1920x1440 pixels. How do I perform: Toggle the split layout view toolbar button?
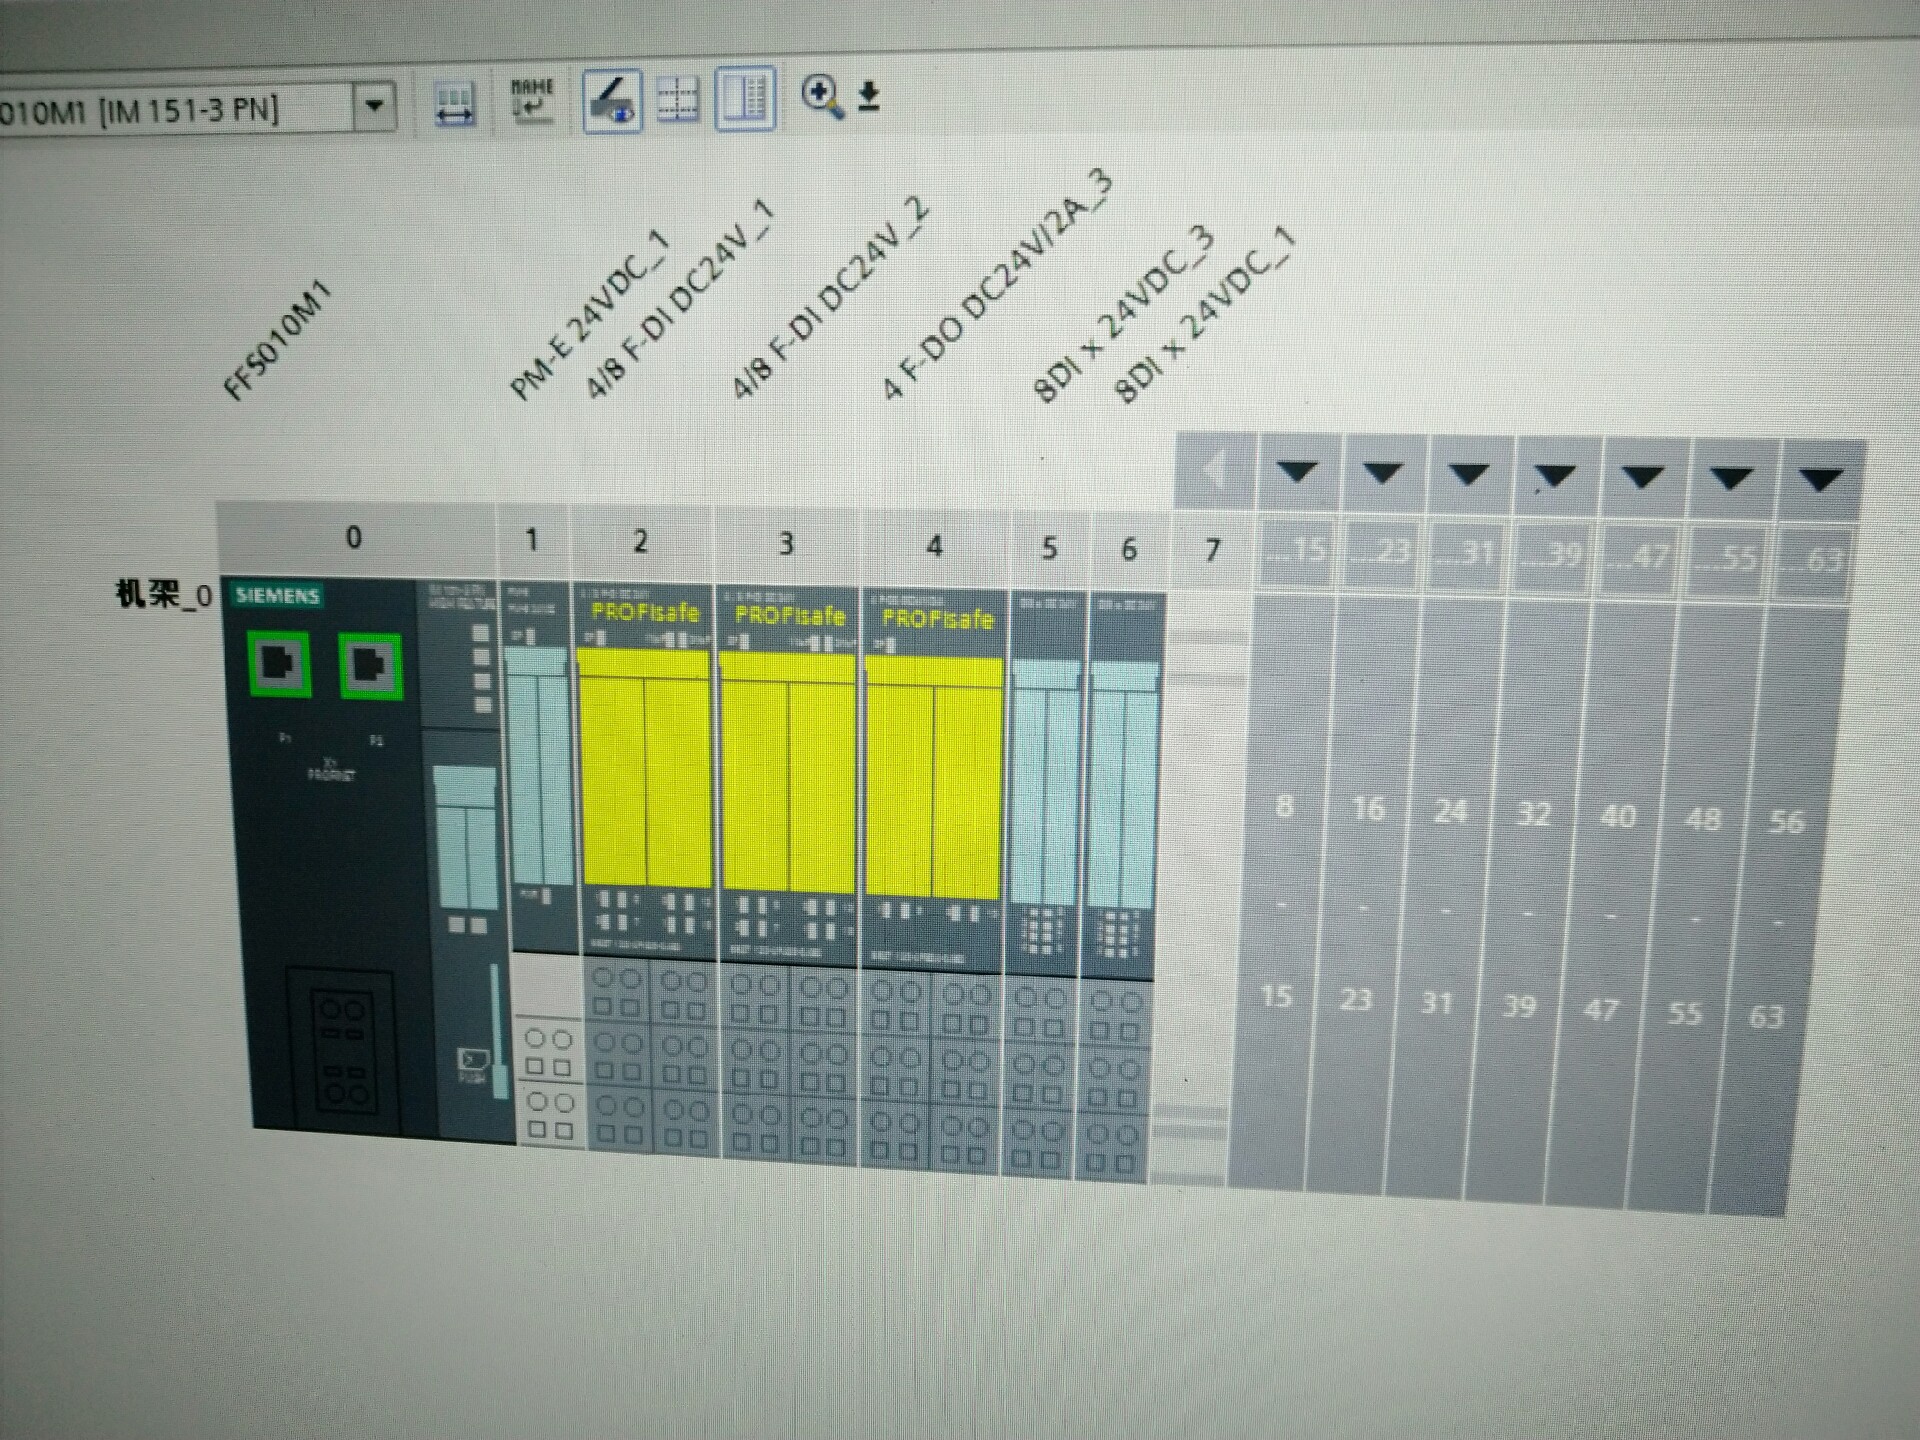[745, 99]
